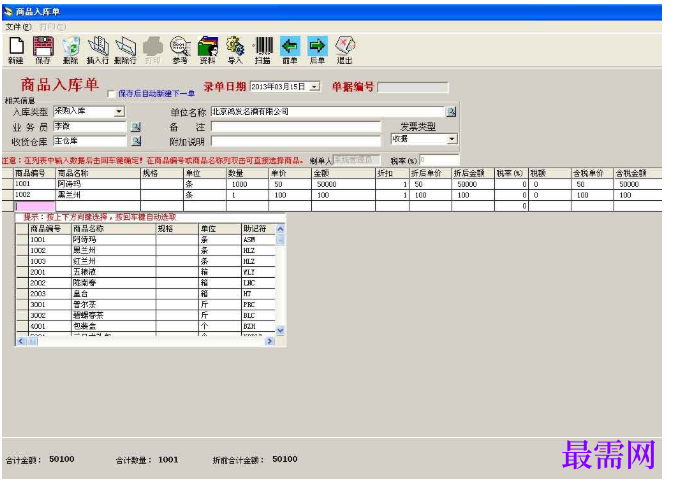This screenshot has height=486, width=674.
Task: Open the 文件 menu
Action: (18, 27)
